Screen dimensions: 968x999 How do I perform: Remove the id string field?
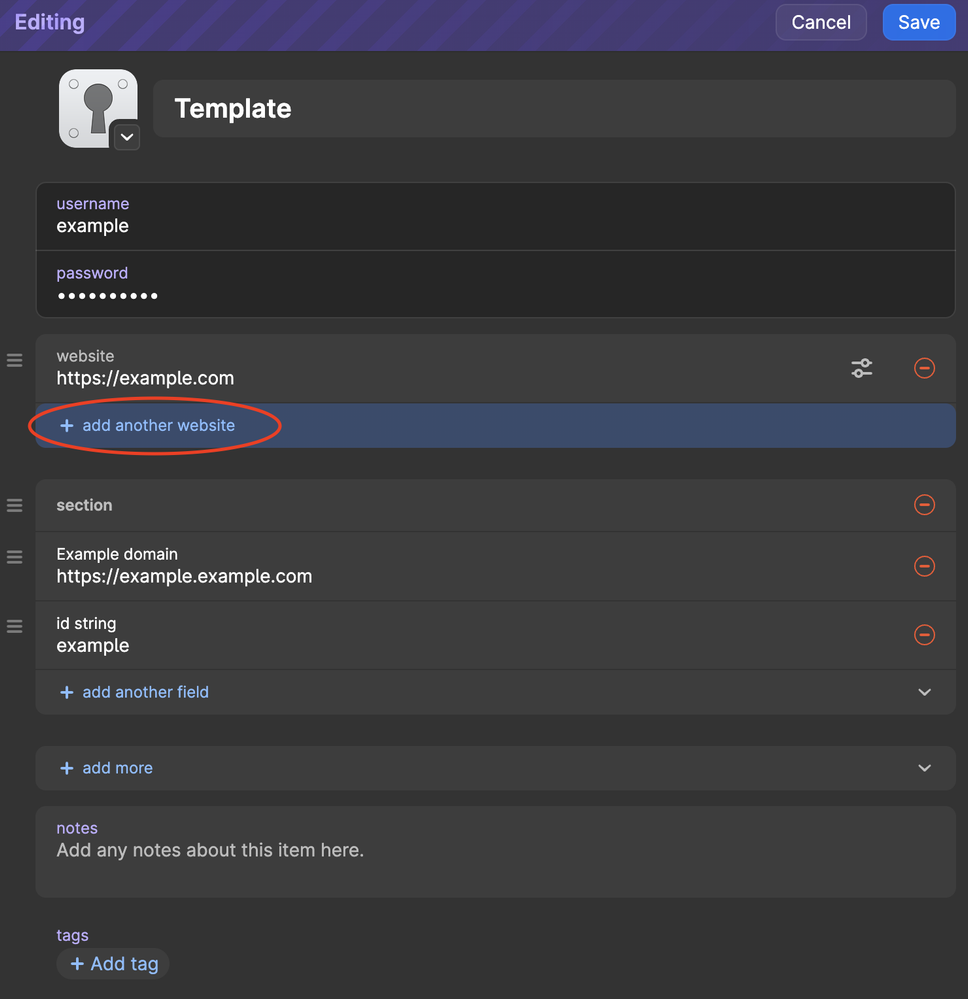pos(924,635)
